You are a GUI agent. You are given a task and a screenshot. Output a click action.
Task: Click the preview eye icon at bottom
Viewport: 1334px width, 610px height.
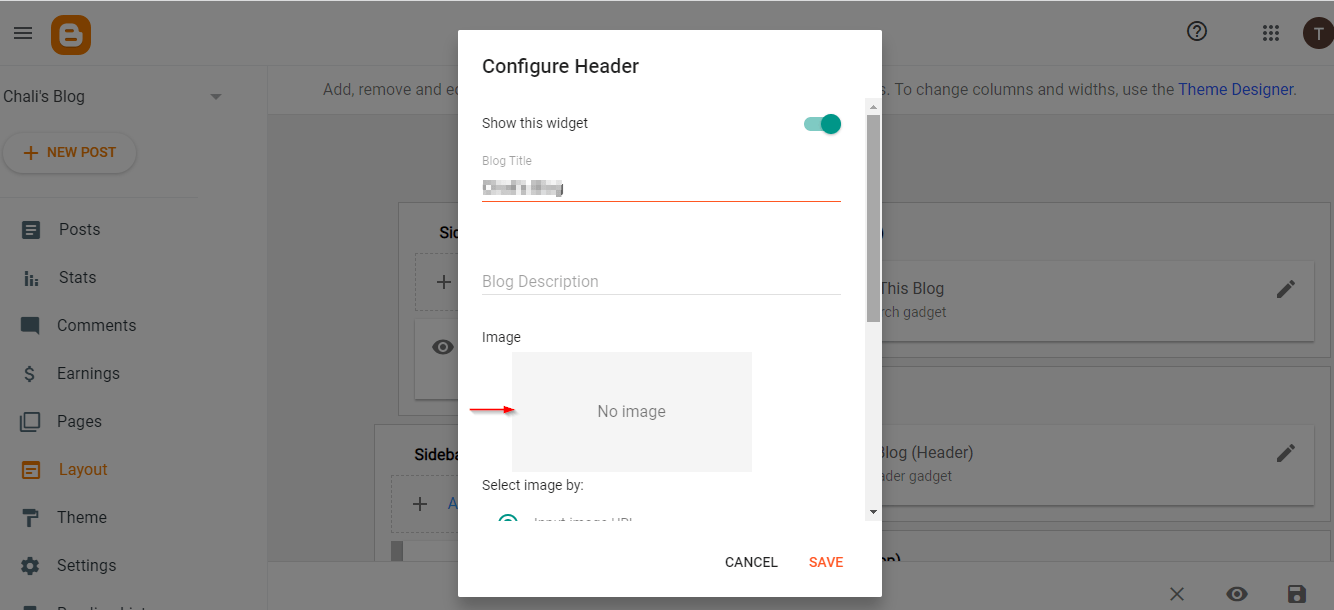coord(1237,594)
